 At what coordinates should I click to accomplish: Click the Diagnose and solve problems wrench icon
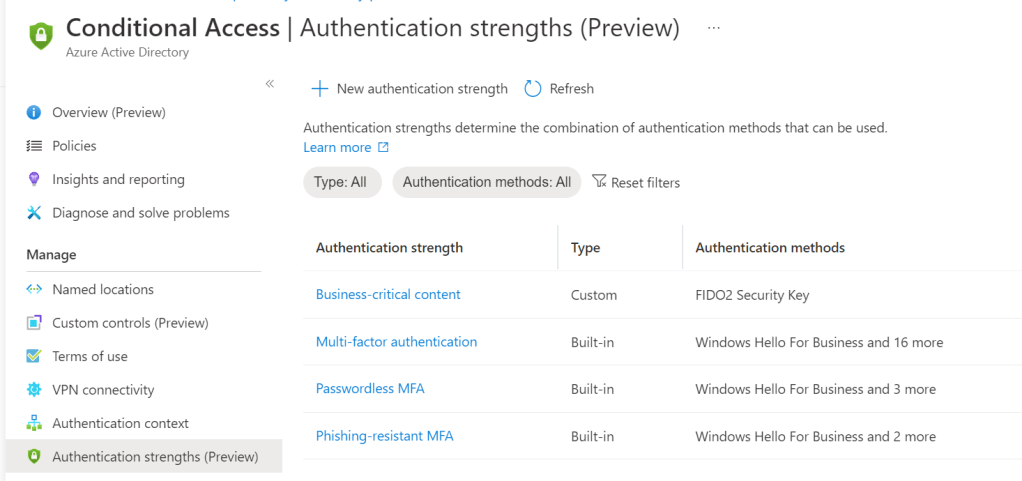(x=34, y=213)
